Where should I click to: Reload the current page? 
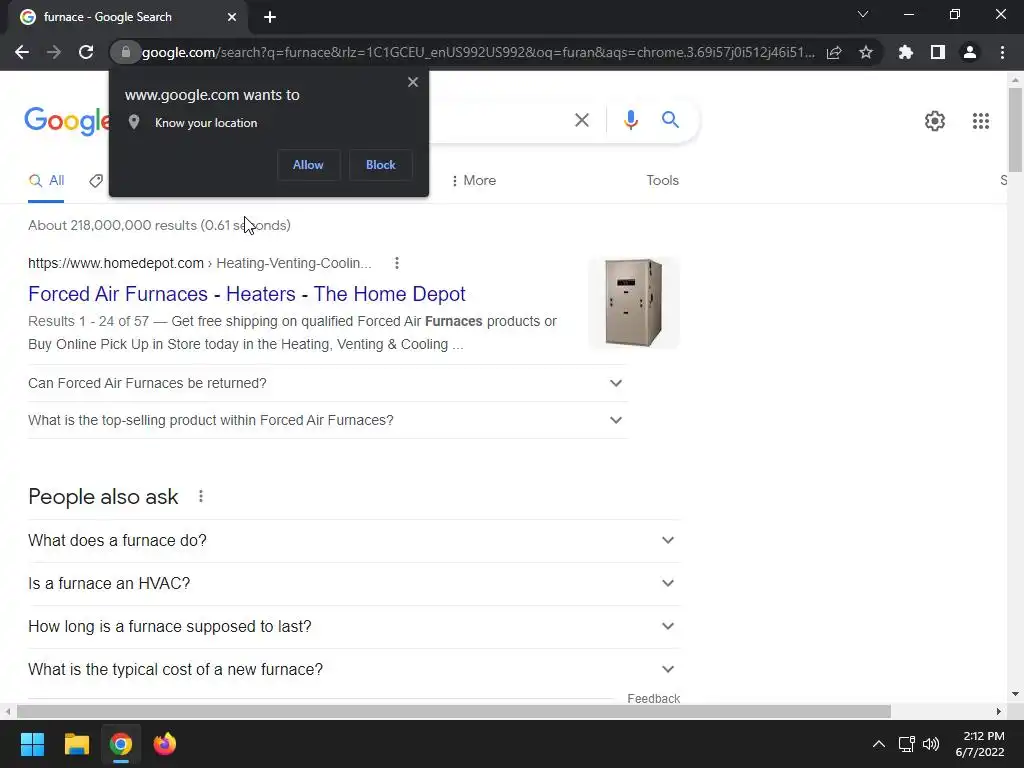[86, 52]
